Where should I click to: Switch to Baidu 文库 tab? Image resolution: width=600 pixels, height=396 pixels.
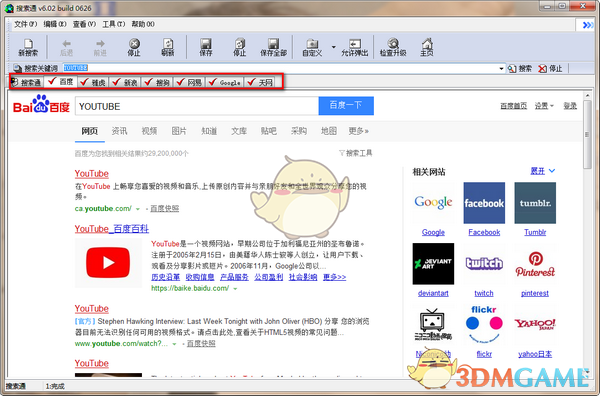(x=239, y=131)
